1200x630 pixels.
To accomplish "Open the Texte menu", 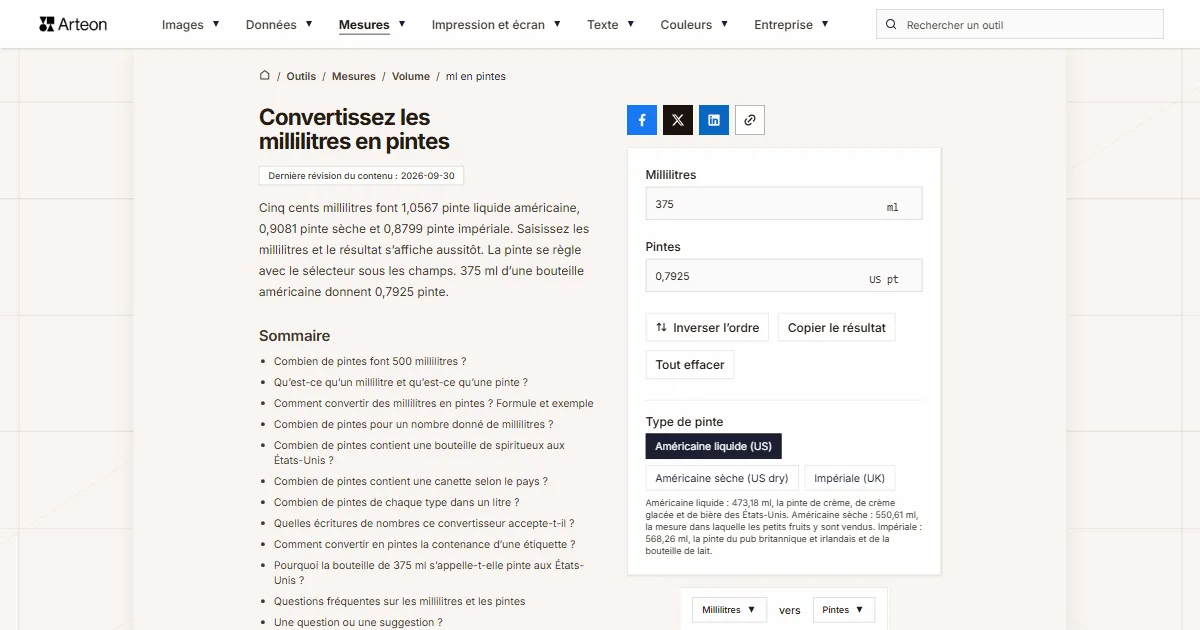I will click(x=611, y=24).
